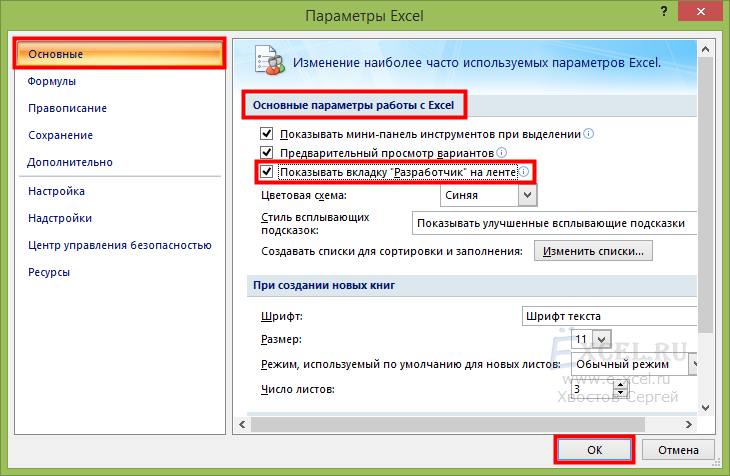This screenshot has width=730, height=476.
Task: Confirm settings with the OK button
Action: (595, 450)
